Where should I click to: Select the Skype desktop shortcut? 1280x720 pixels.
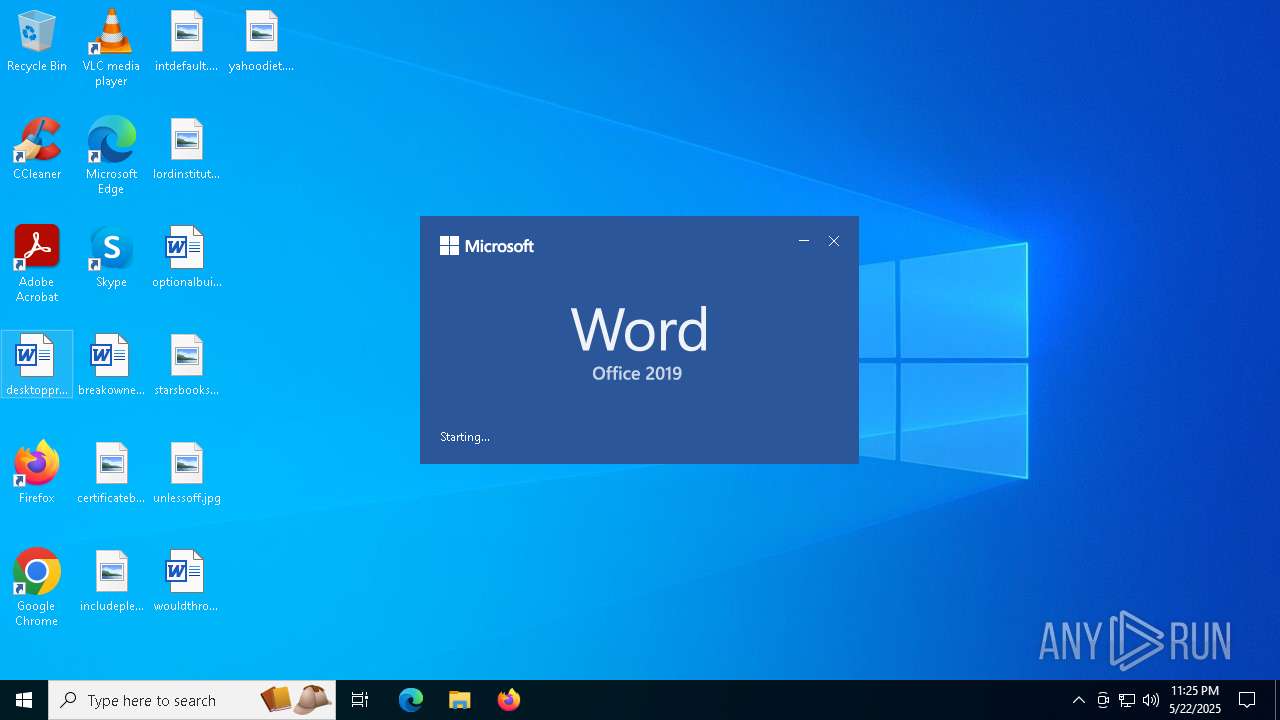111,258
